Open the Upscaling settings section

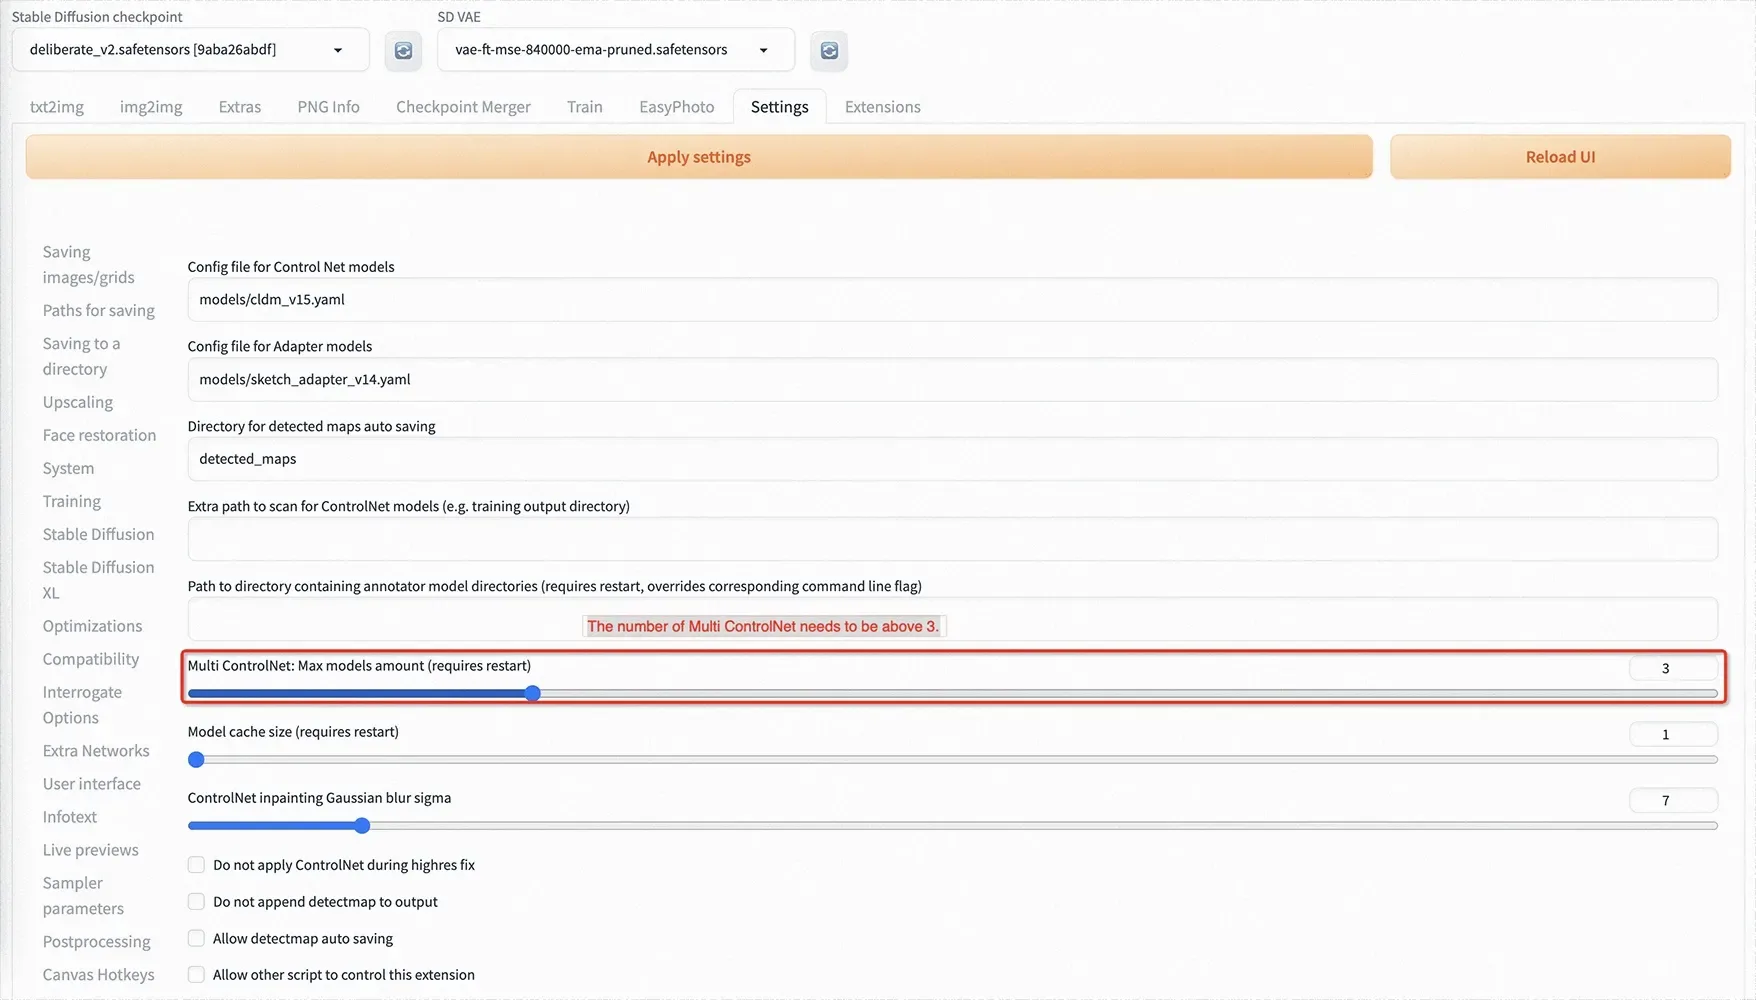(x=77, y=402)
